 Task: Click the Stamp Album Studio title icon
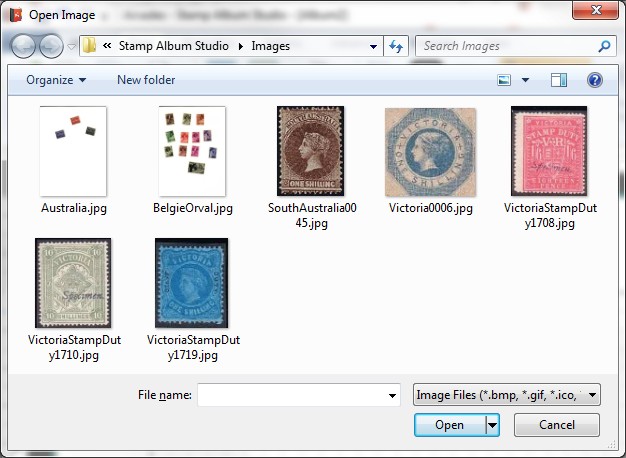16,15
